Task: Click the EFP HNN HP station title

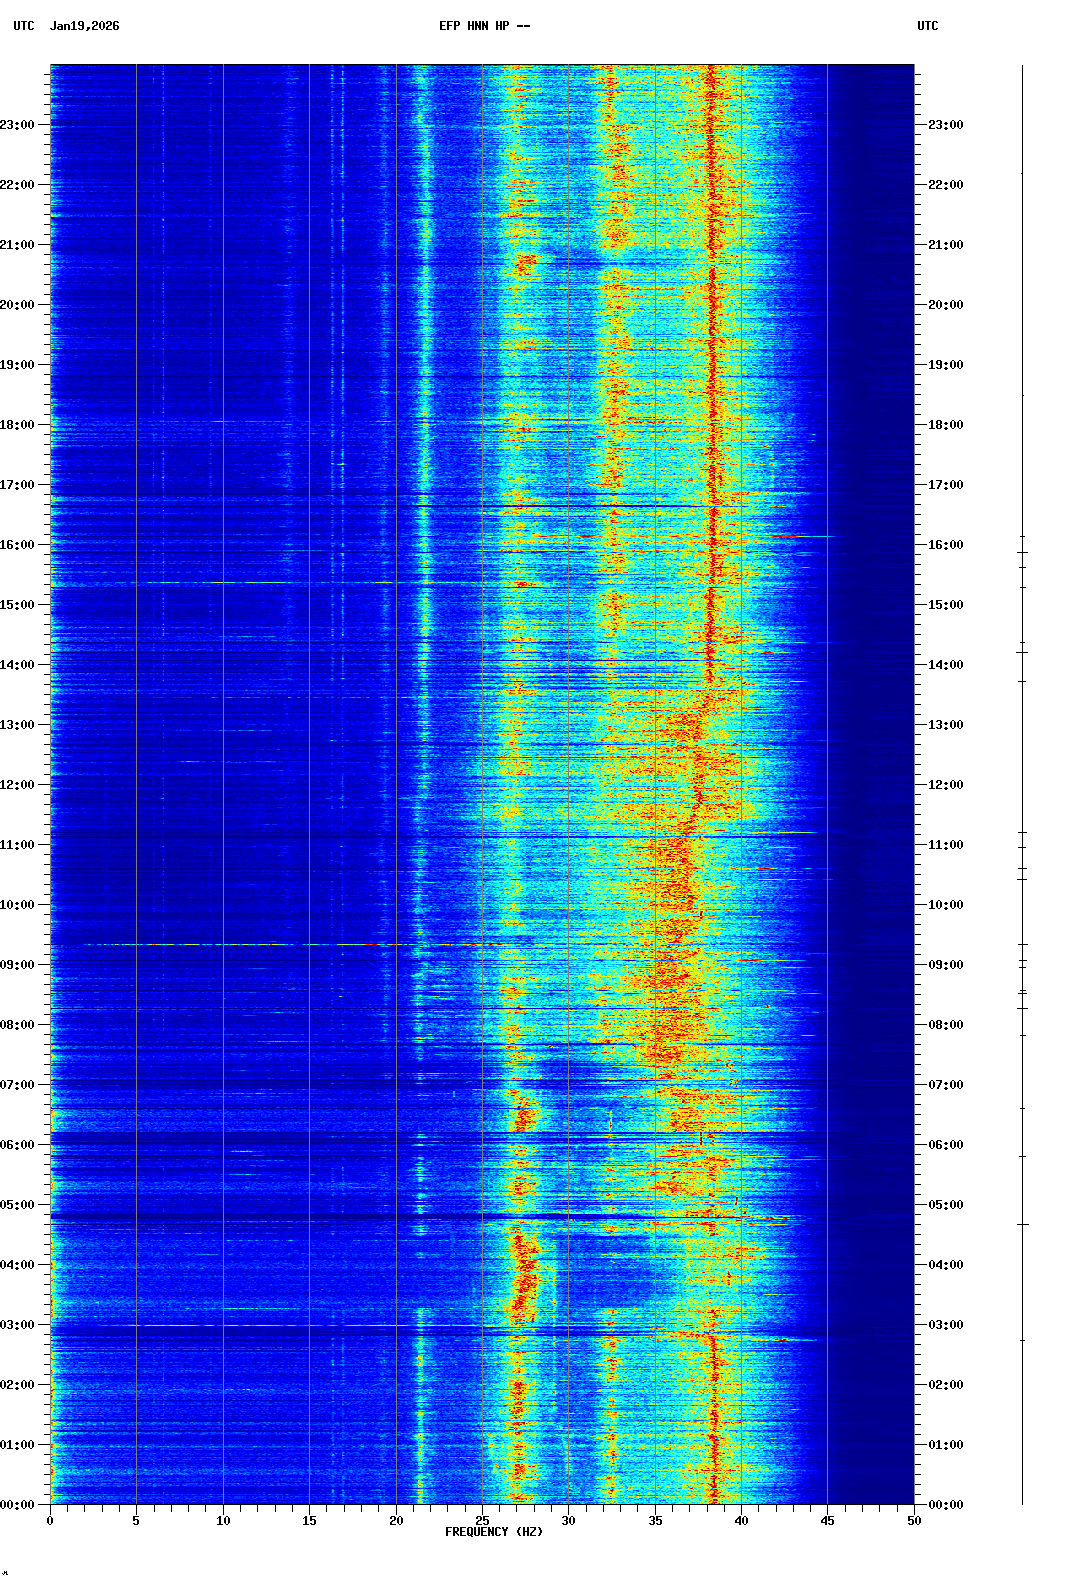Action: 484,26
